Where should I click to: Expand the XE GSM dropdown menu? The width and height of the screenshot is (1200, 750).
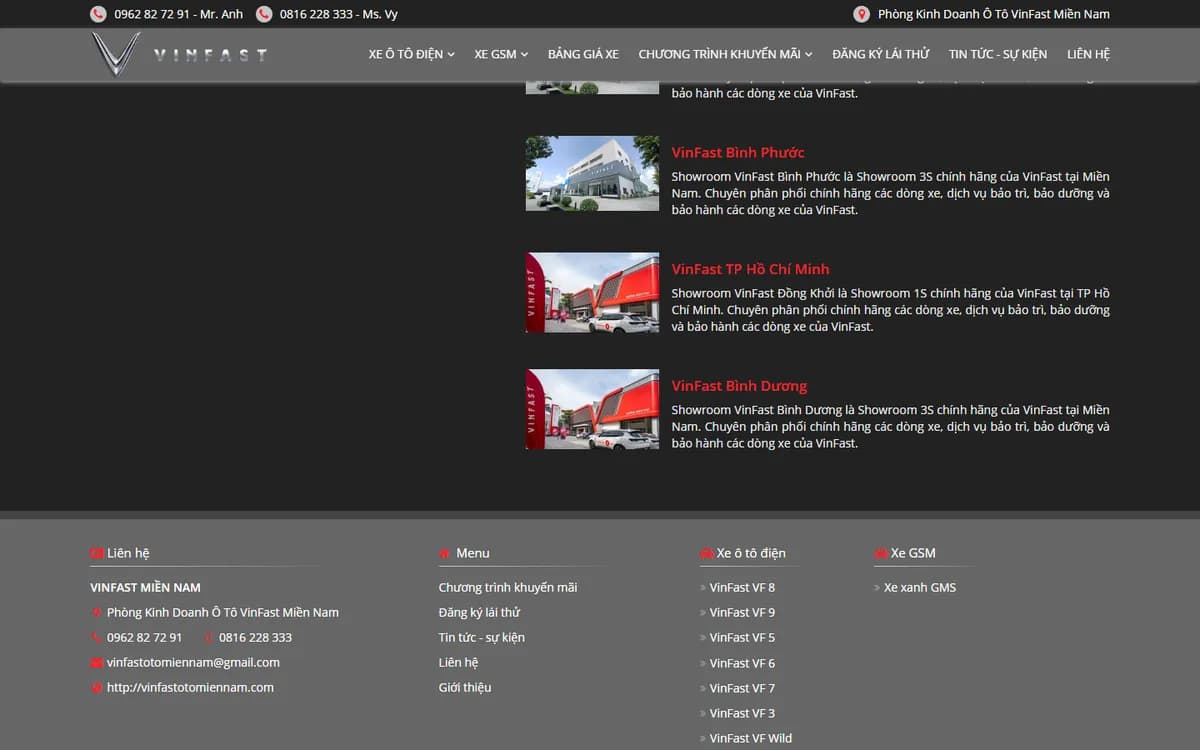501,54
